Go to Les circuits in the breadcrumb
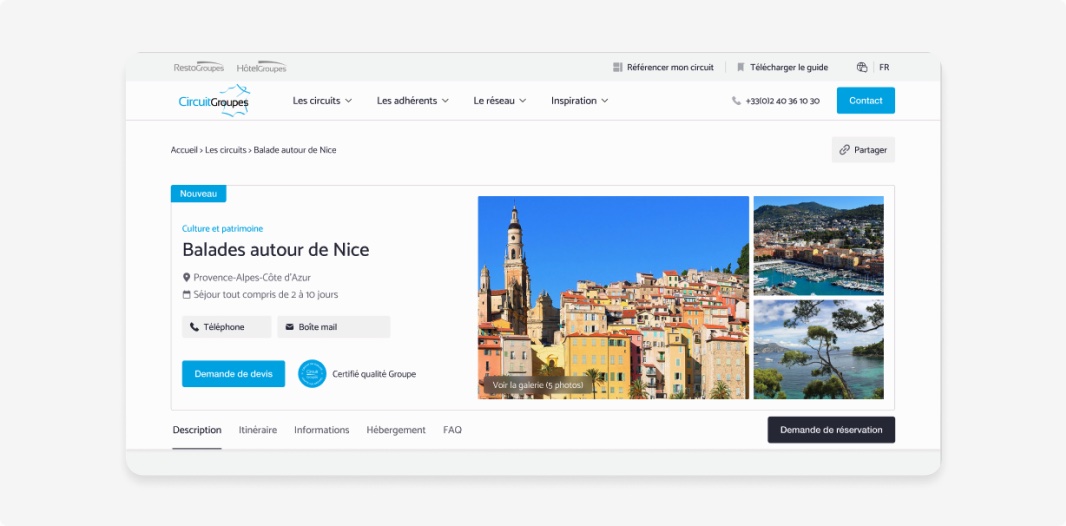The height and width of the screenshot is (526, 1066). click(x=226, y=150)
